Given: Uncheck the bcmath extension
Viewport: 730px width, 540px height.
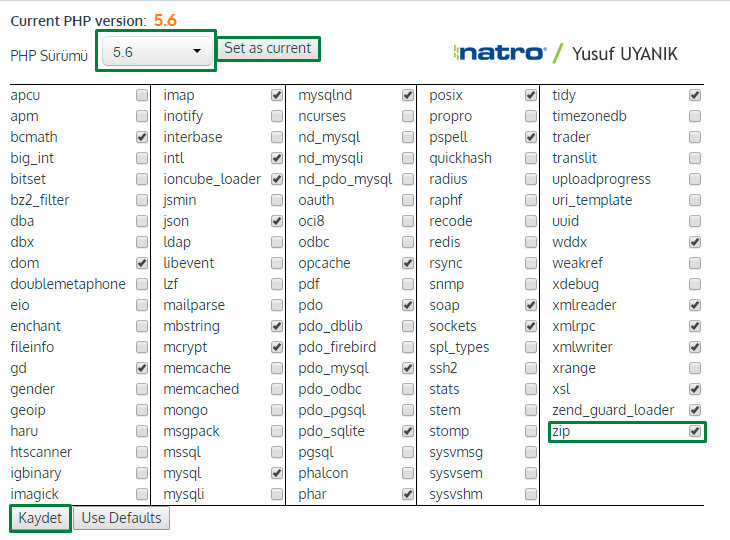Looking at the screenshot, I should coord(142,137).
